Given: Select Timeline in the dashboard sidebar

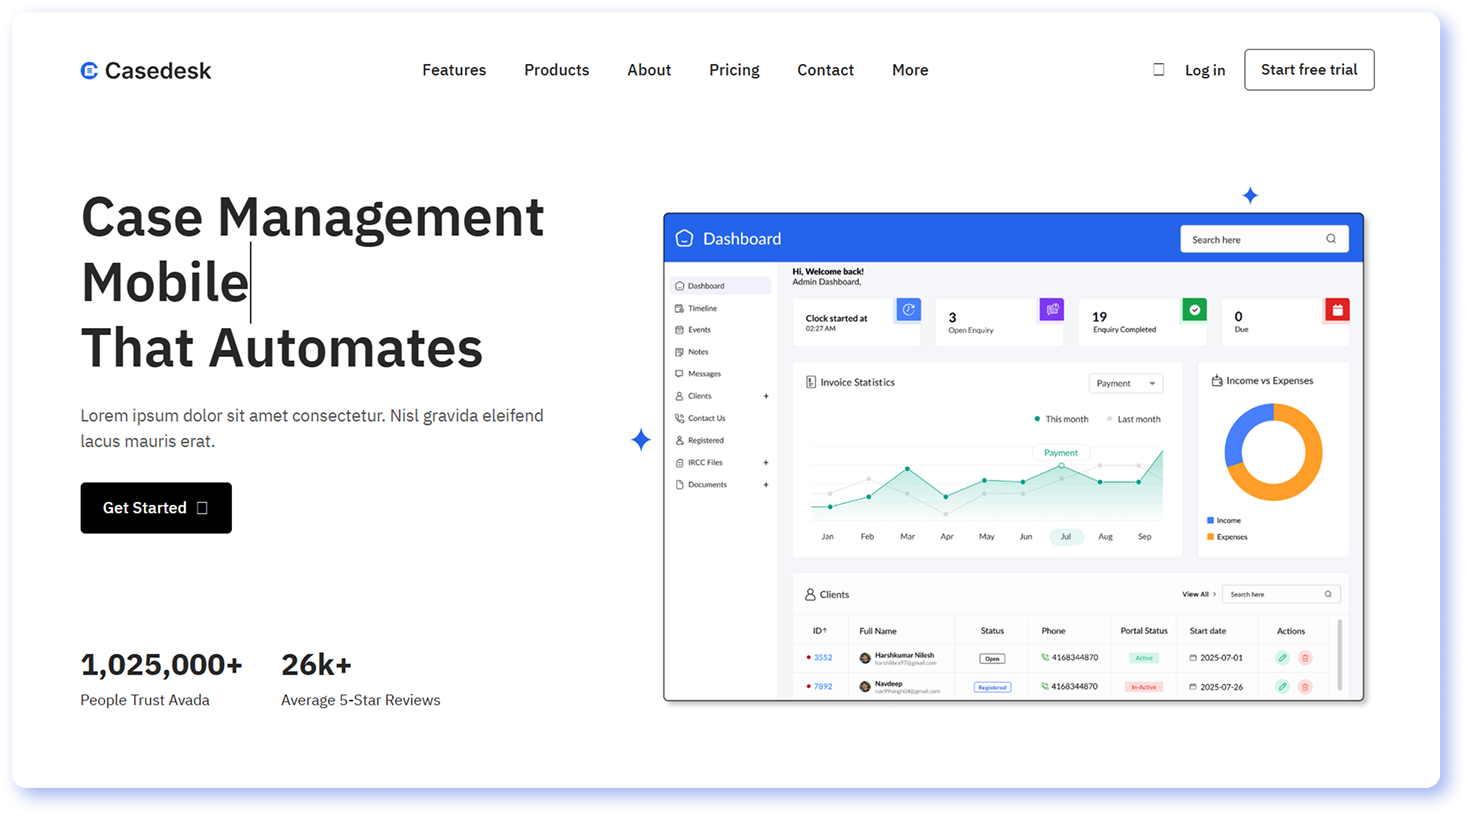Looking at the screenshot, I should [x=702, y=308].
